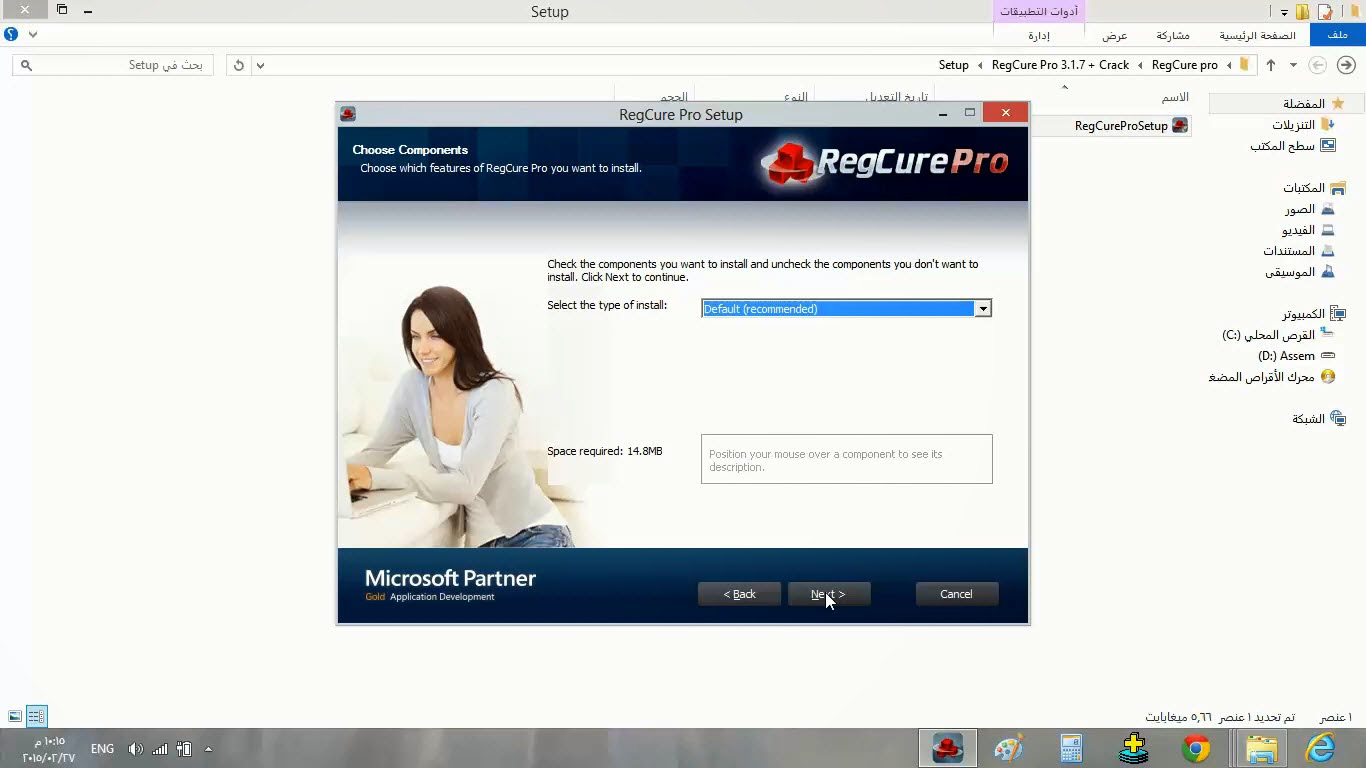1366x768 pixels.
Task: Click the magnifier icon in Explorer search
Action: [26, 65]
